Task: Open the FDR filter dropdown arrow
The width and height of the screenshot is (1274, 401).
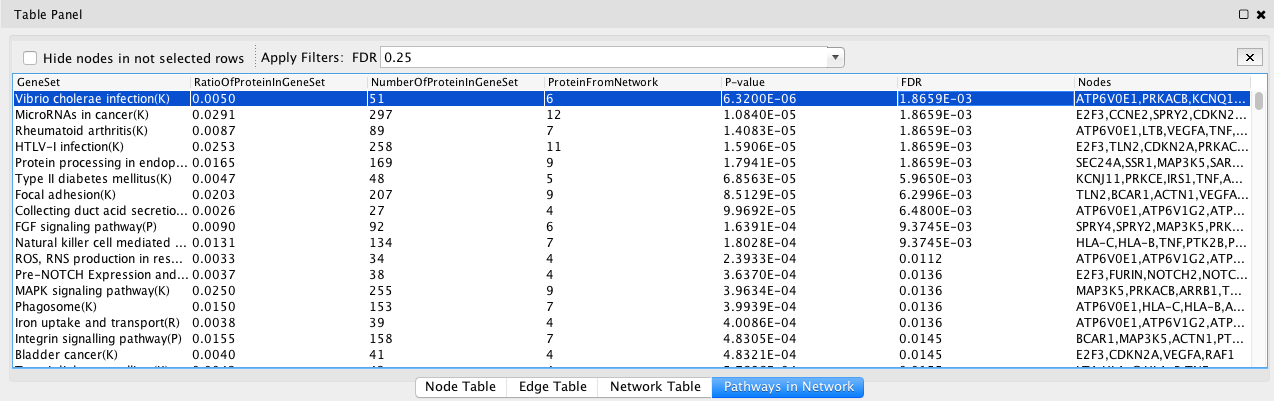Action: click(836, 58)
